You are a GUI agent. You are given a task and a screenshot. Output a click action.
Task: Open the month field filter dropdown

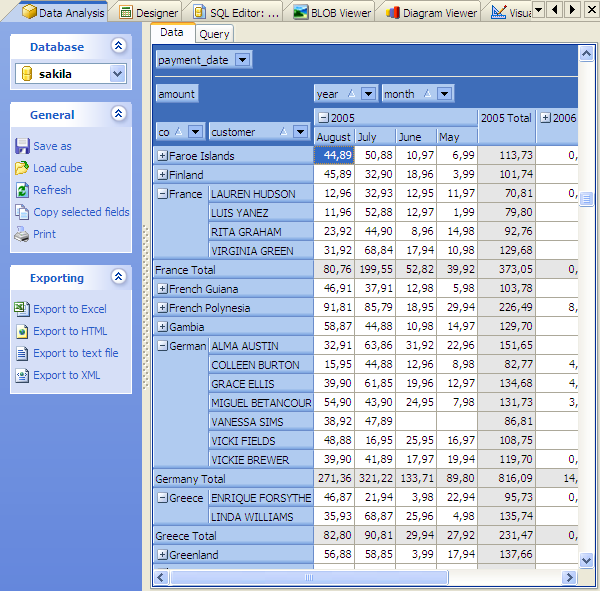(x=444, y=94)
